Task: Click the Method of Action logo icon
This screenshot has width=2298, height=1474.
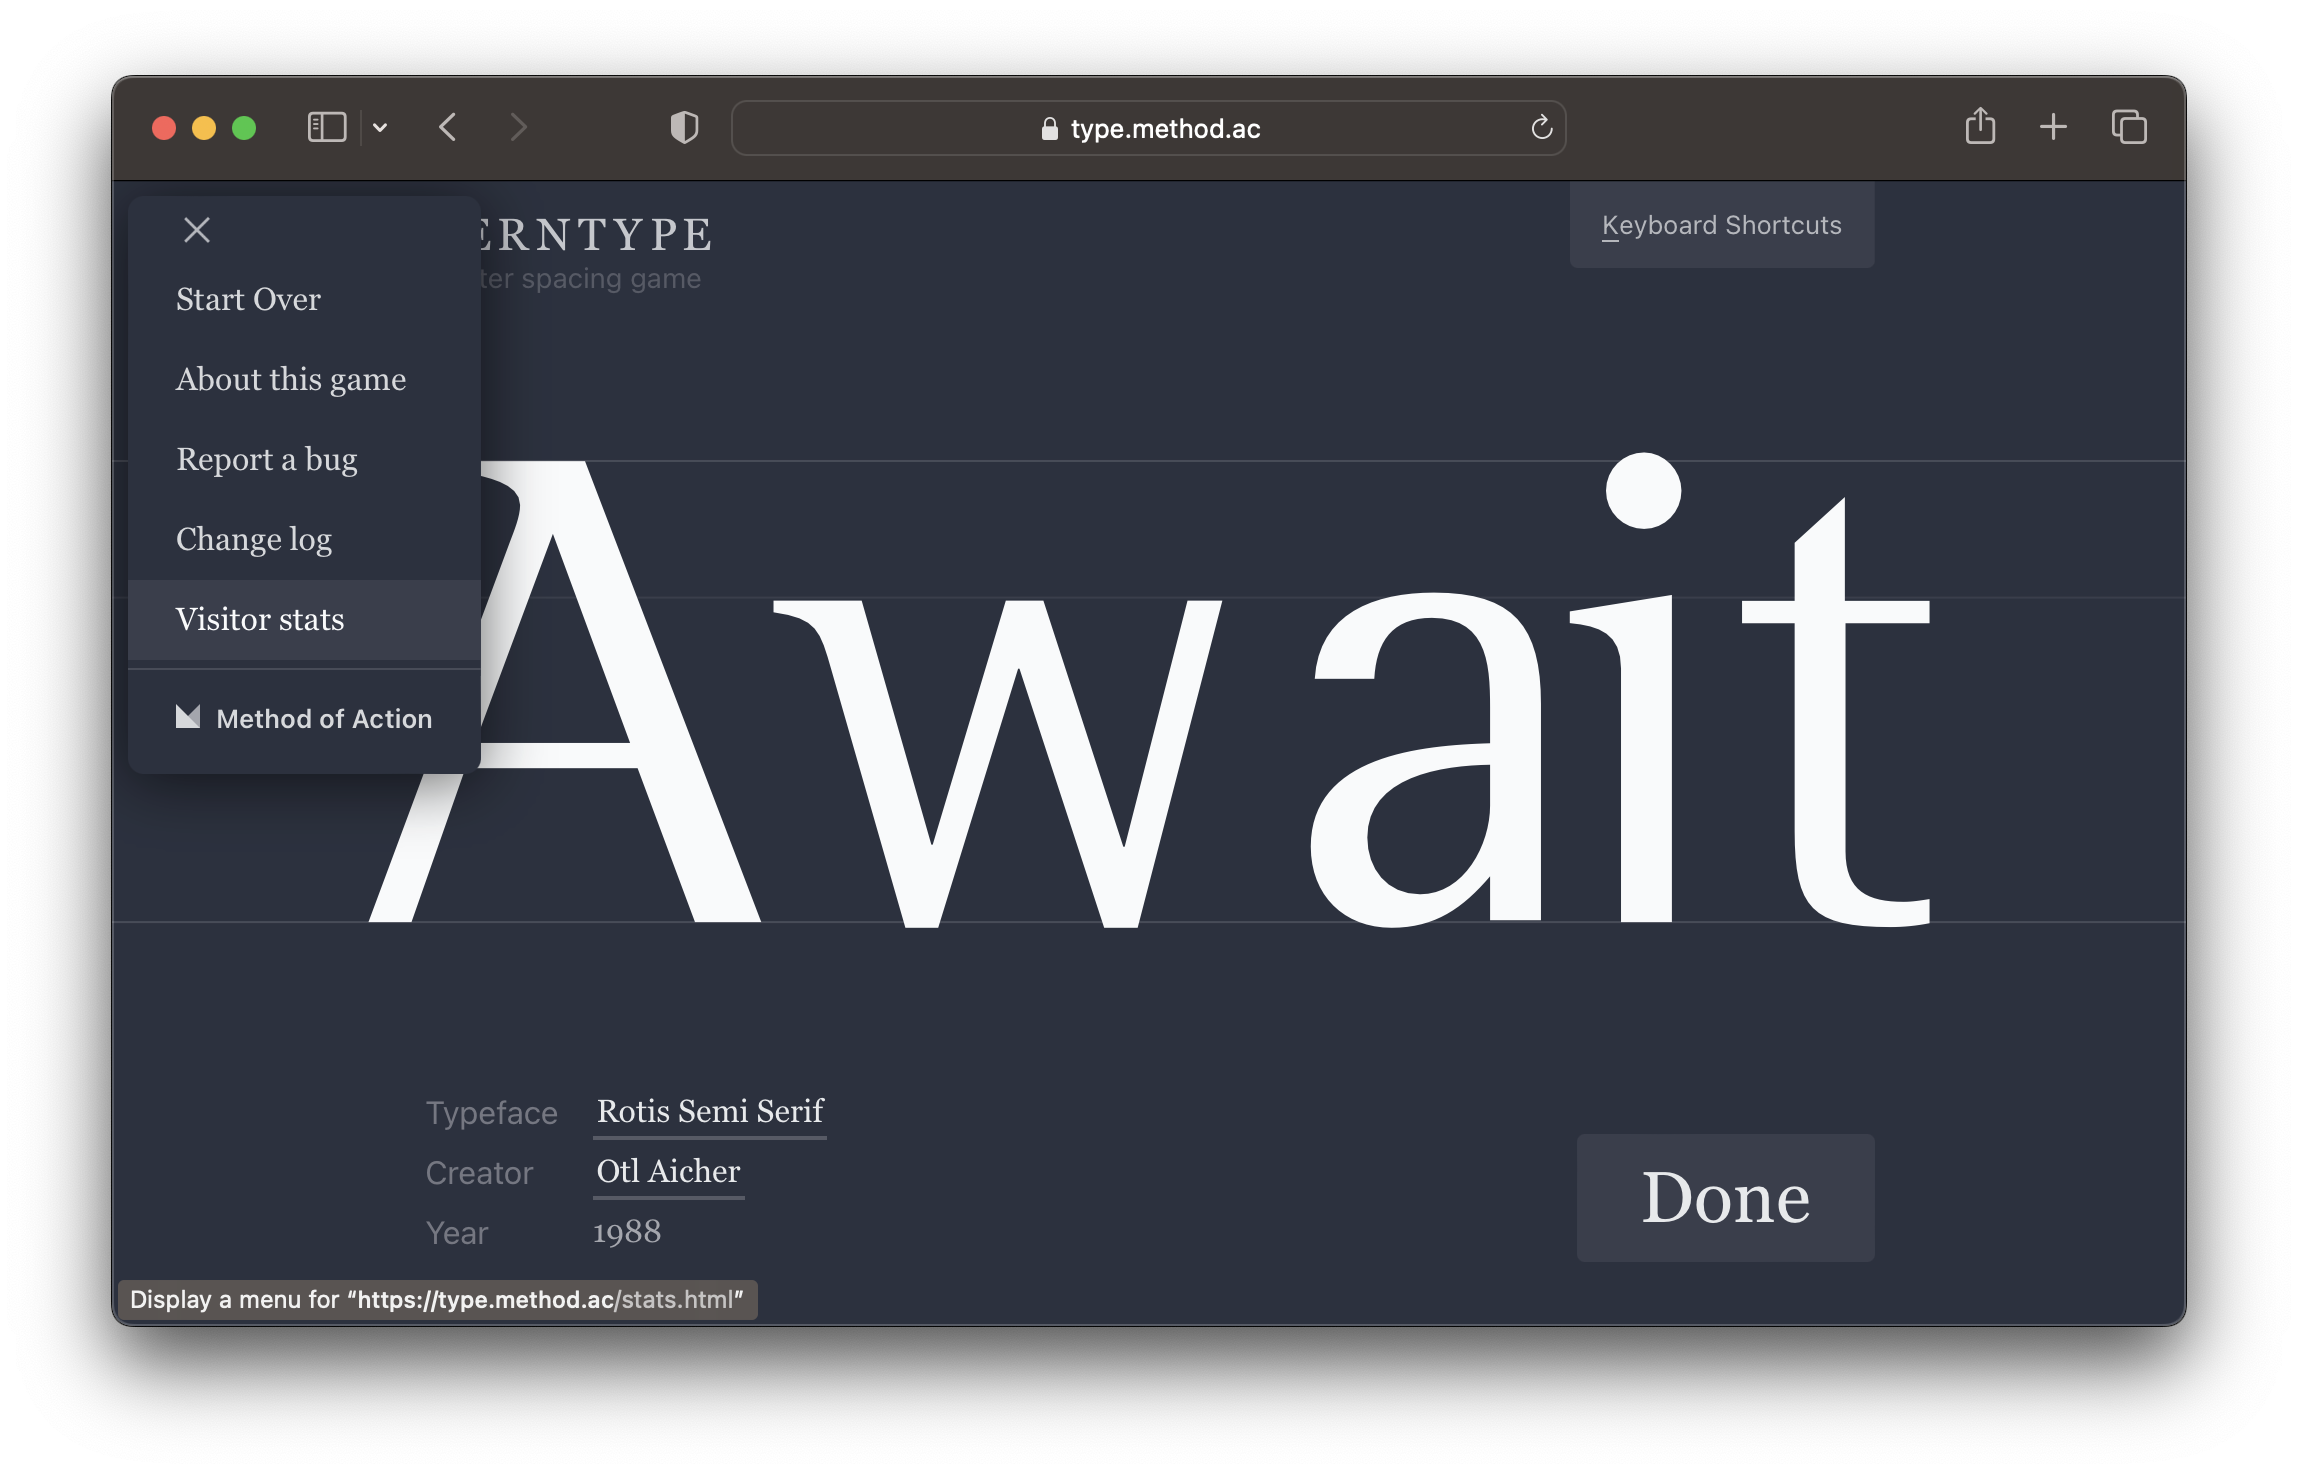Action: [x=188, y=717]
